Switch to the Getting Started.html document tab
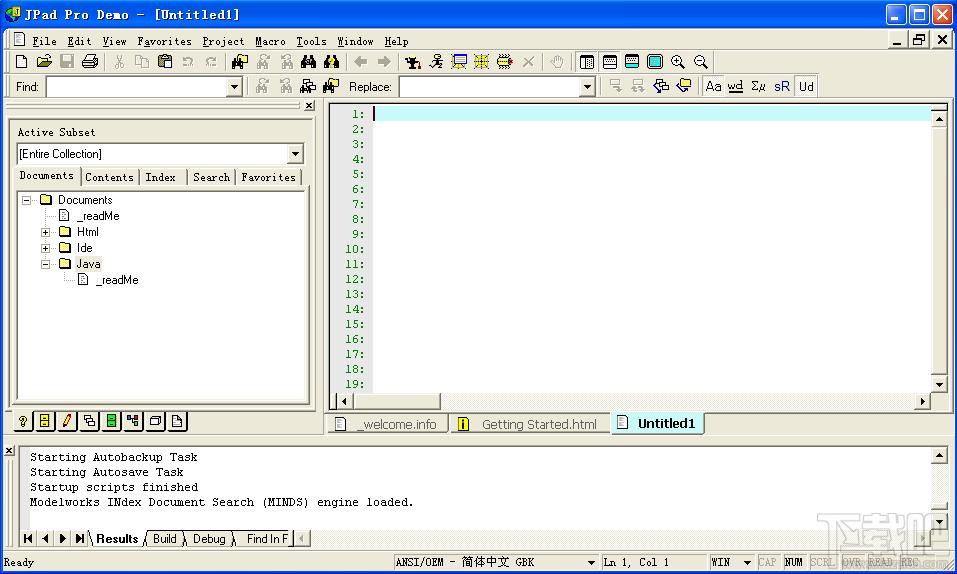957x574 pixels. (x=530, y=424)
